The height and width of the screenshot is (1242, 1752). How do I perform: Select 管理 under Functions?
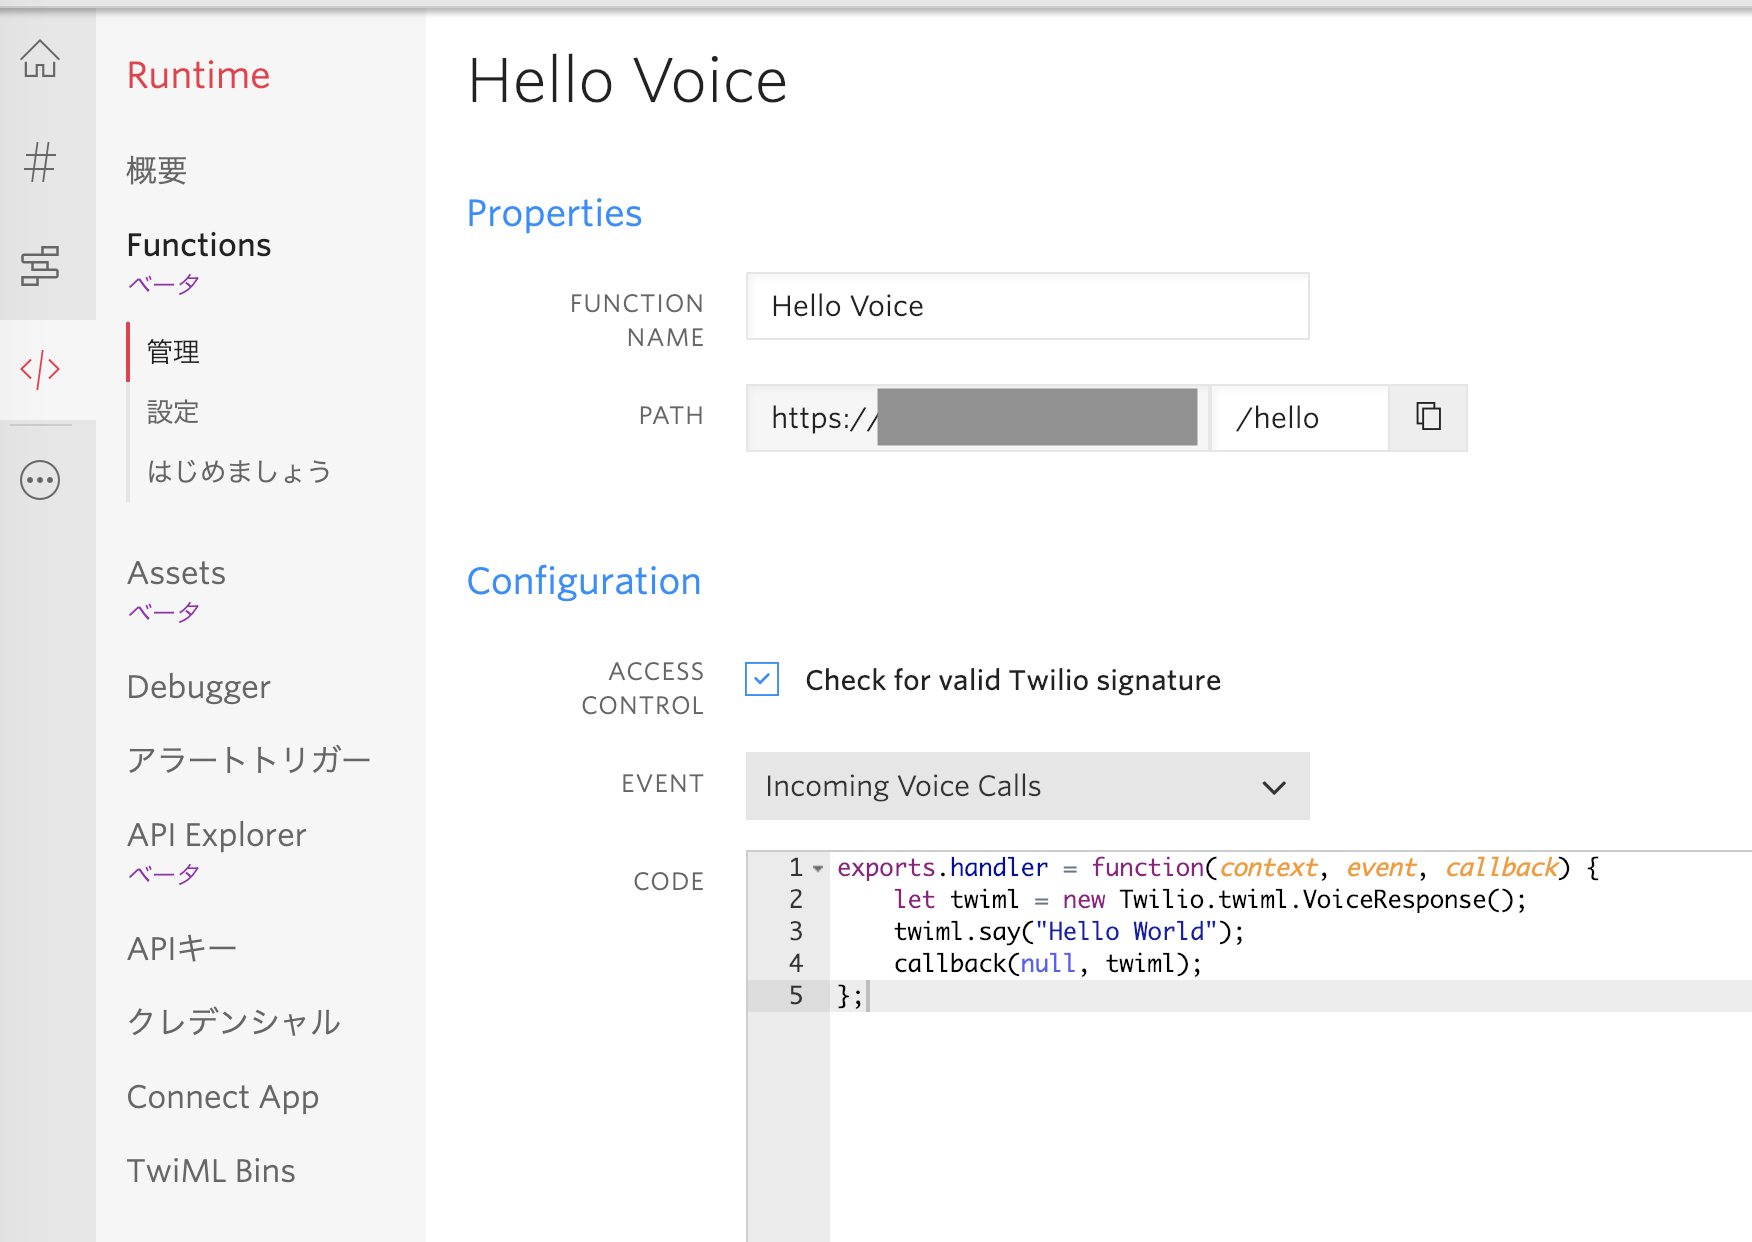171,352
